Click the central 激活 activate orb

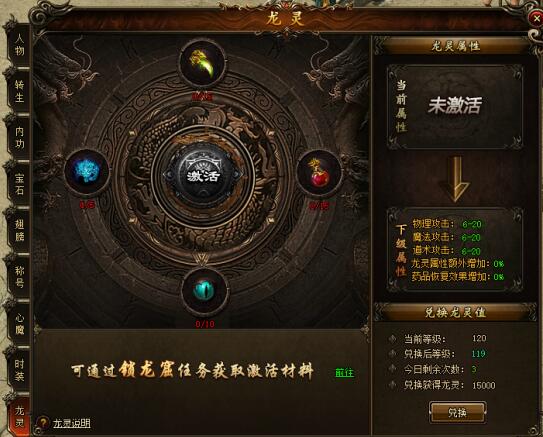click(x=204, y=176)
